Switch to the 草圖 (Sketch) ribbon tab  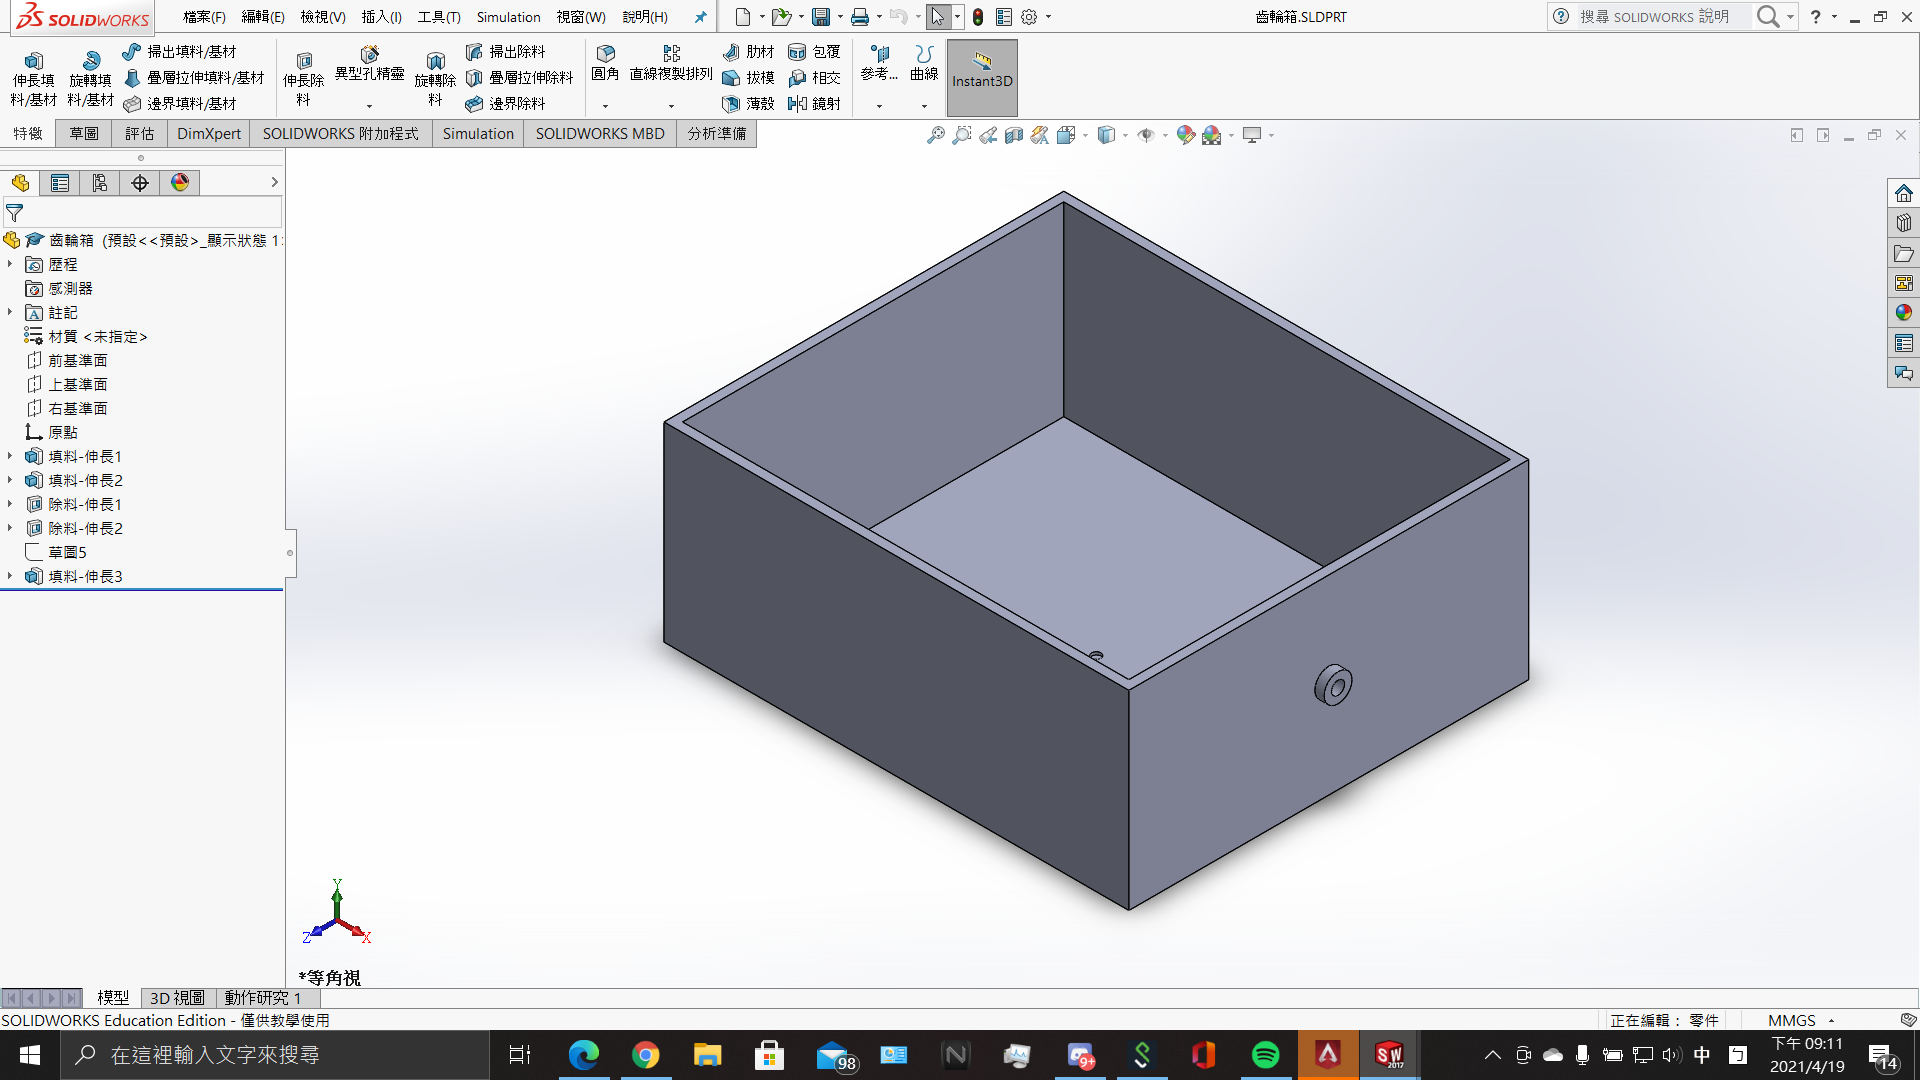click(84, 133)
